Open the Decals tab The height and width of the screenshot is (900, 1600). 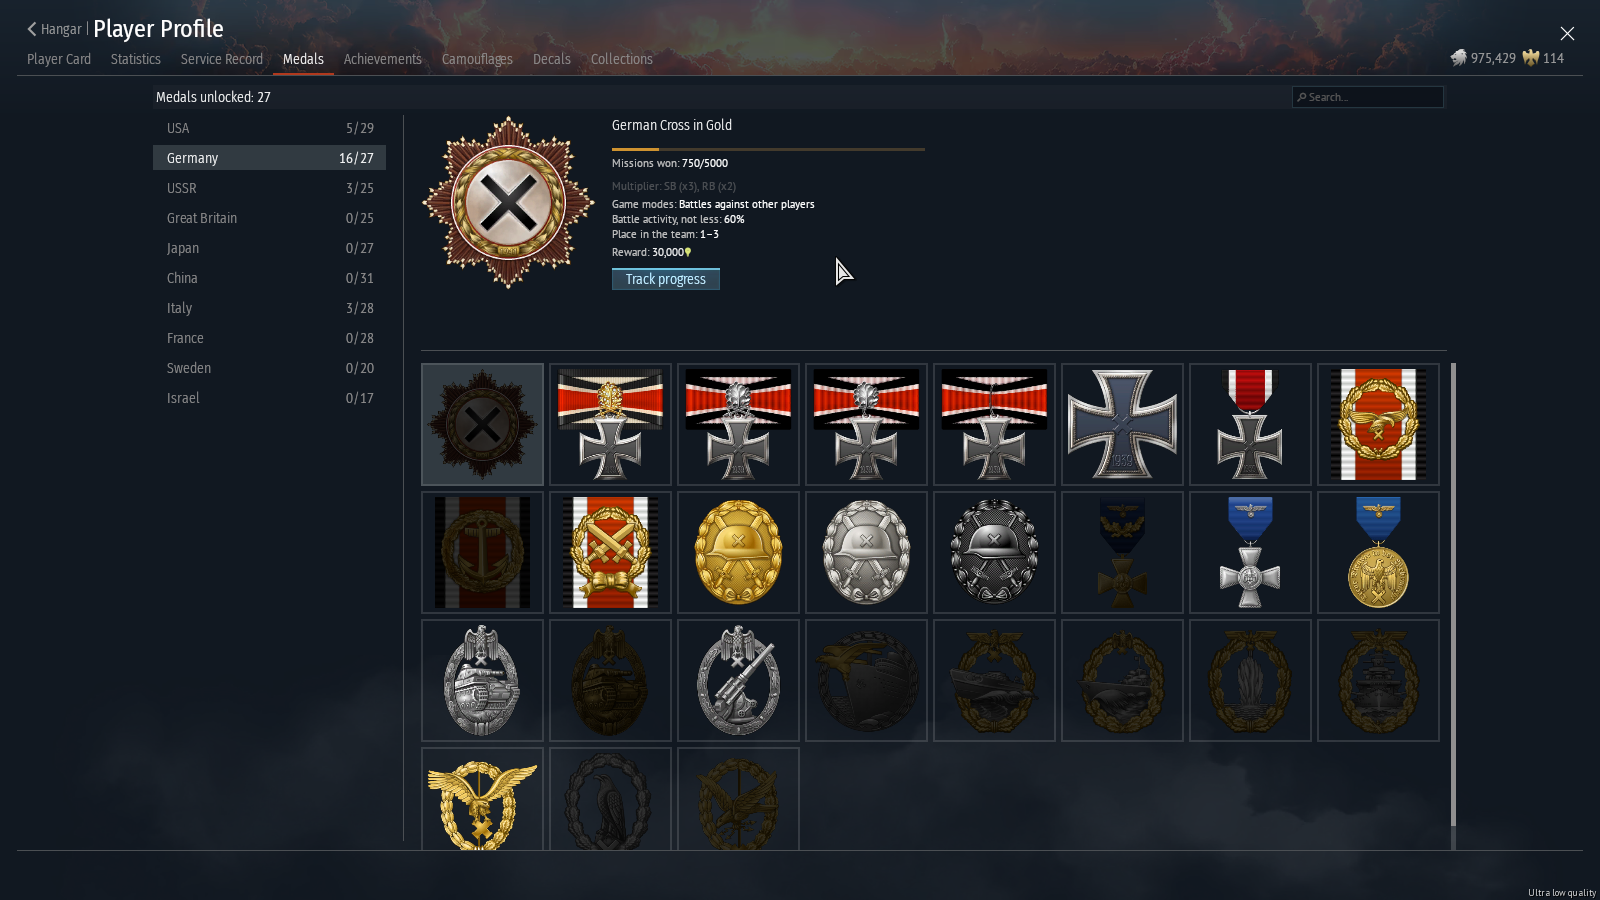click(552, 59)
